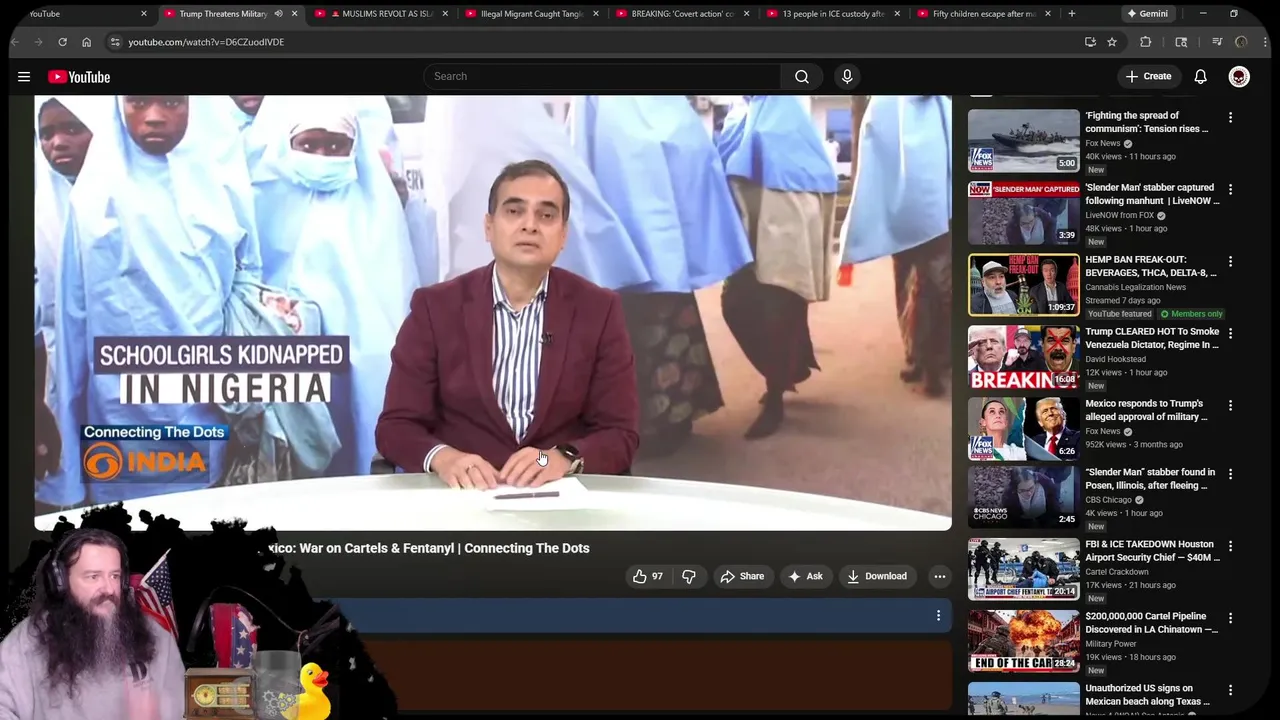Click the Ask button
Image resolution: width=1280 pixels, height=720 pixels.
pyautogui.click(x=805, y=576)
